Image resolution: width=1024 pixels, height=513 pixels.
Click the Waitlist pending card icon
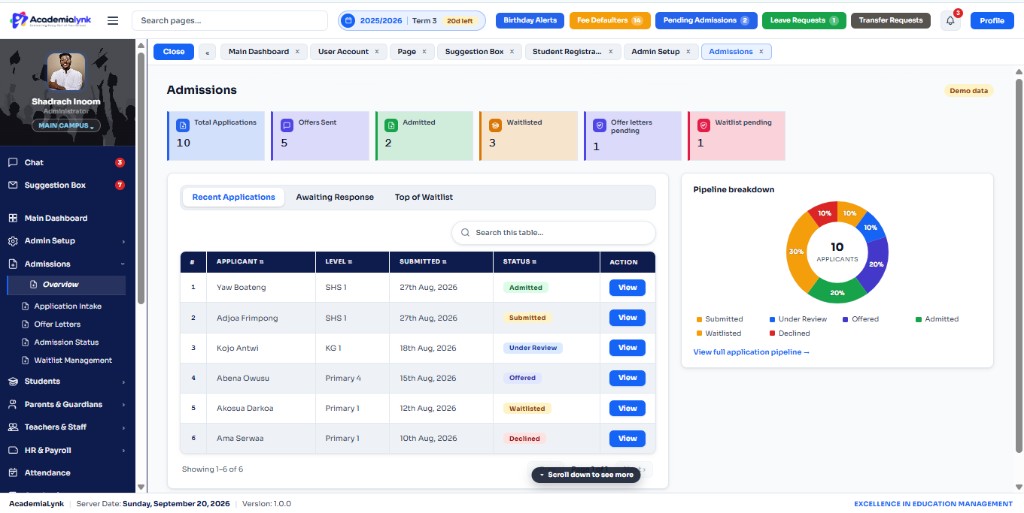pyautogui.click(x=703, y=125)
